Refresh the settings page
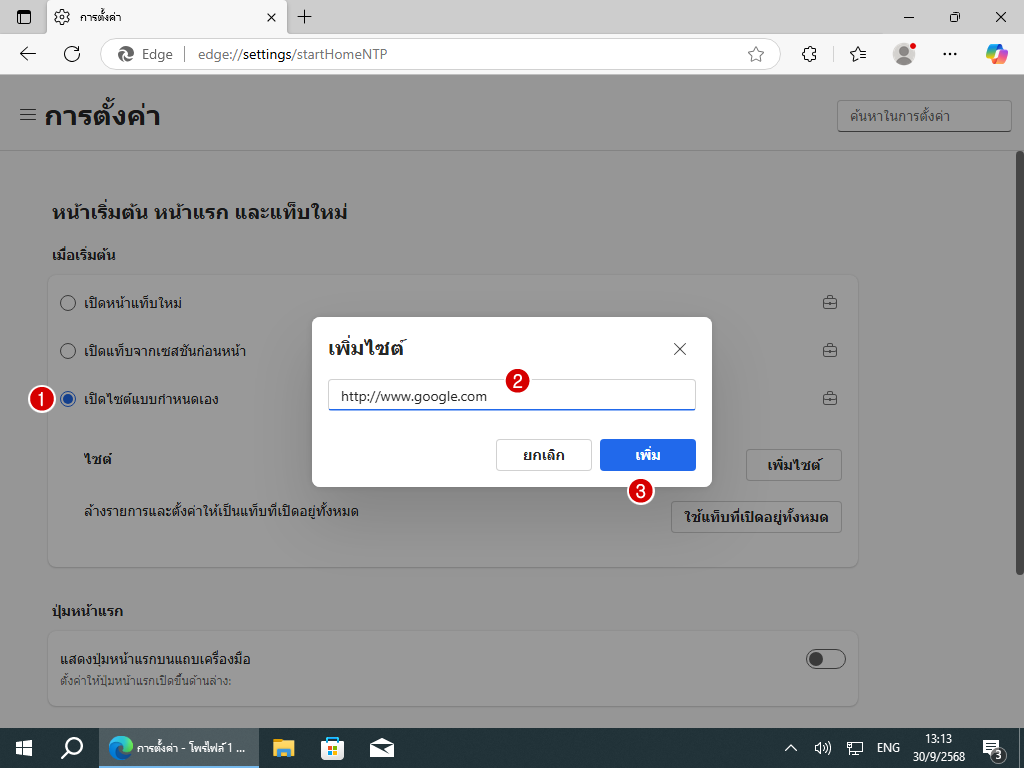Screen dimensions: 1024x768 click(72, 54)
